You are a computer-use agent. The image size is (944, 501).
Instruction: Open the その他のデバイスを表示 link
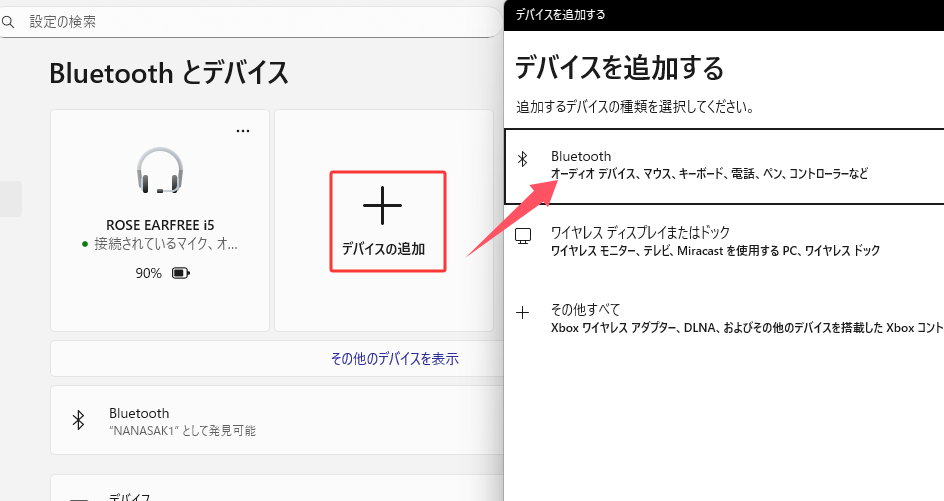(394, 359)
